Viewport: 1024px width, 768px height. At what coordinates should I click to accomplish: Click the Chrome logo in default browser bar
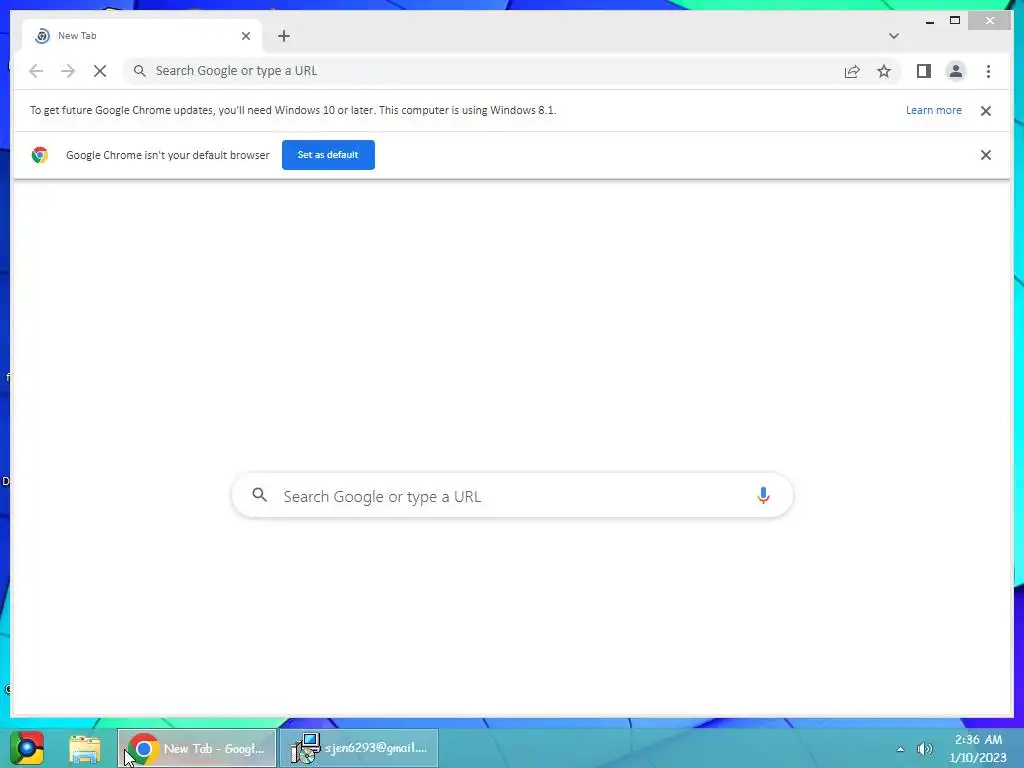[40, 155]
